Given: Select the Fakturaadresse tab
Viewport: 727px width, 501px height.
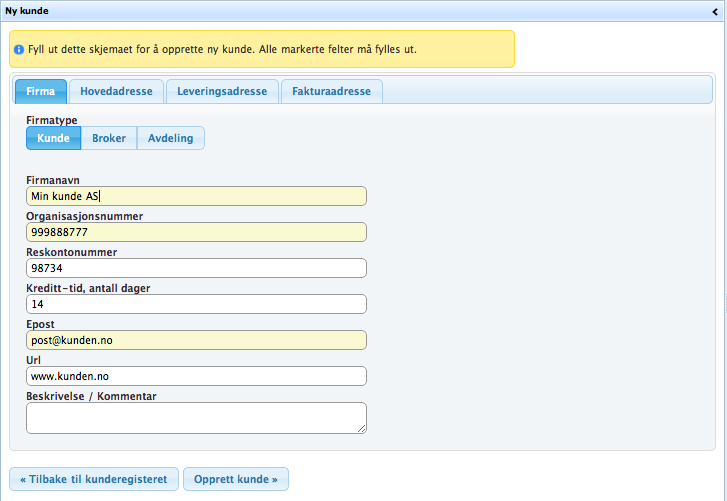Looking at the screenshot, I should (331, 91).
